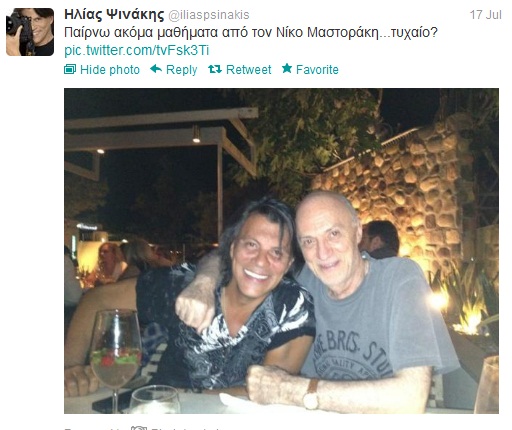Mark tweet as Favorite using its label

click(317, 70)
